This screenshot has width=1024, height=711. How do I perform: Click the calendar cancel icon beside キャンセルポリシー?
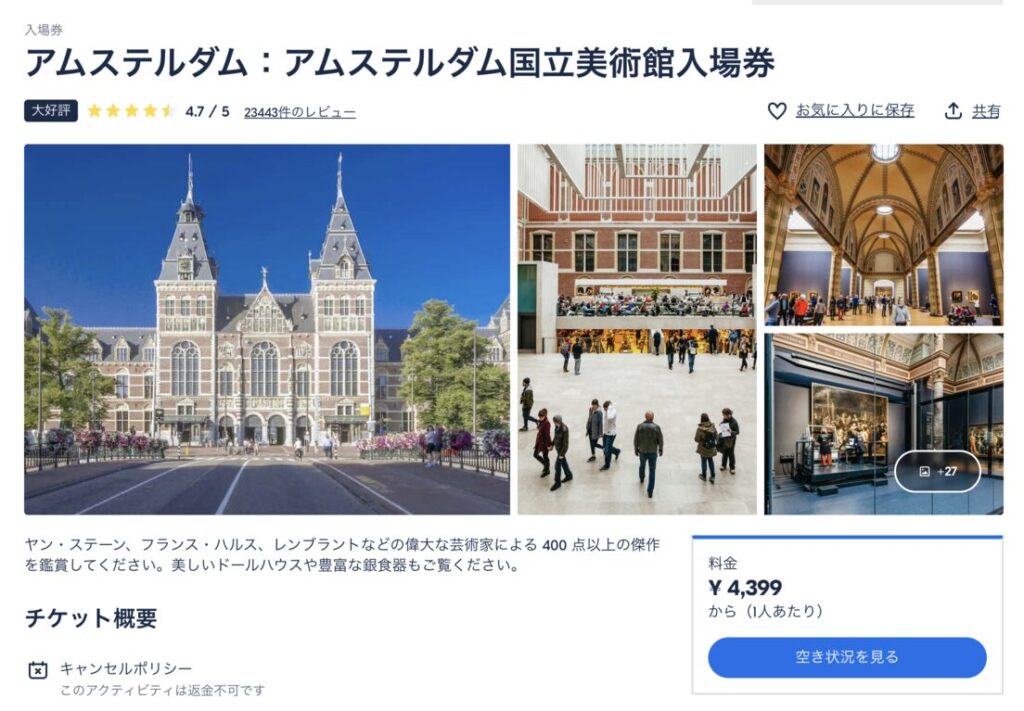tap(38, 670)
